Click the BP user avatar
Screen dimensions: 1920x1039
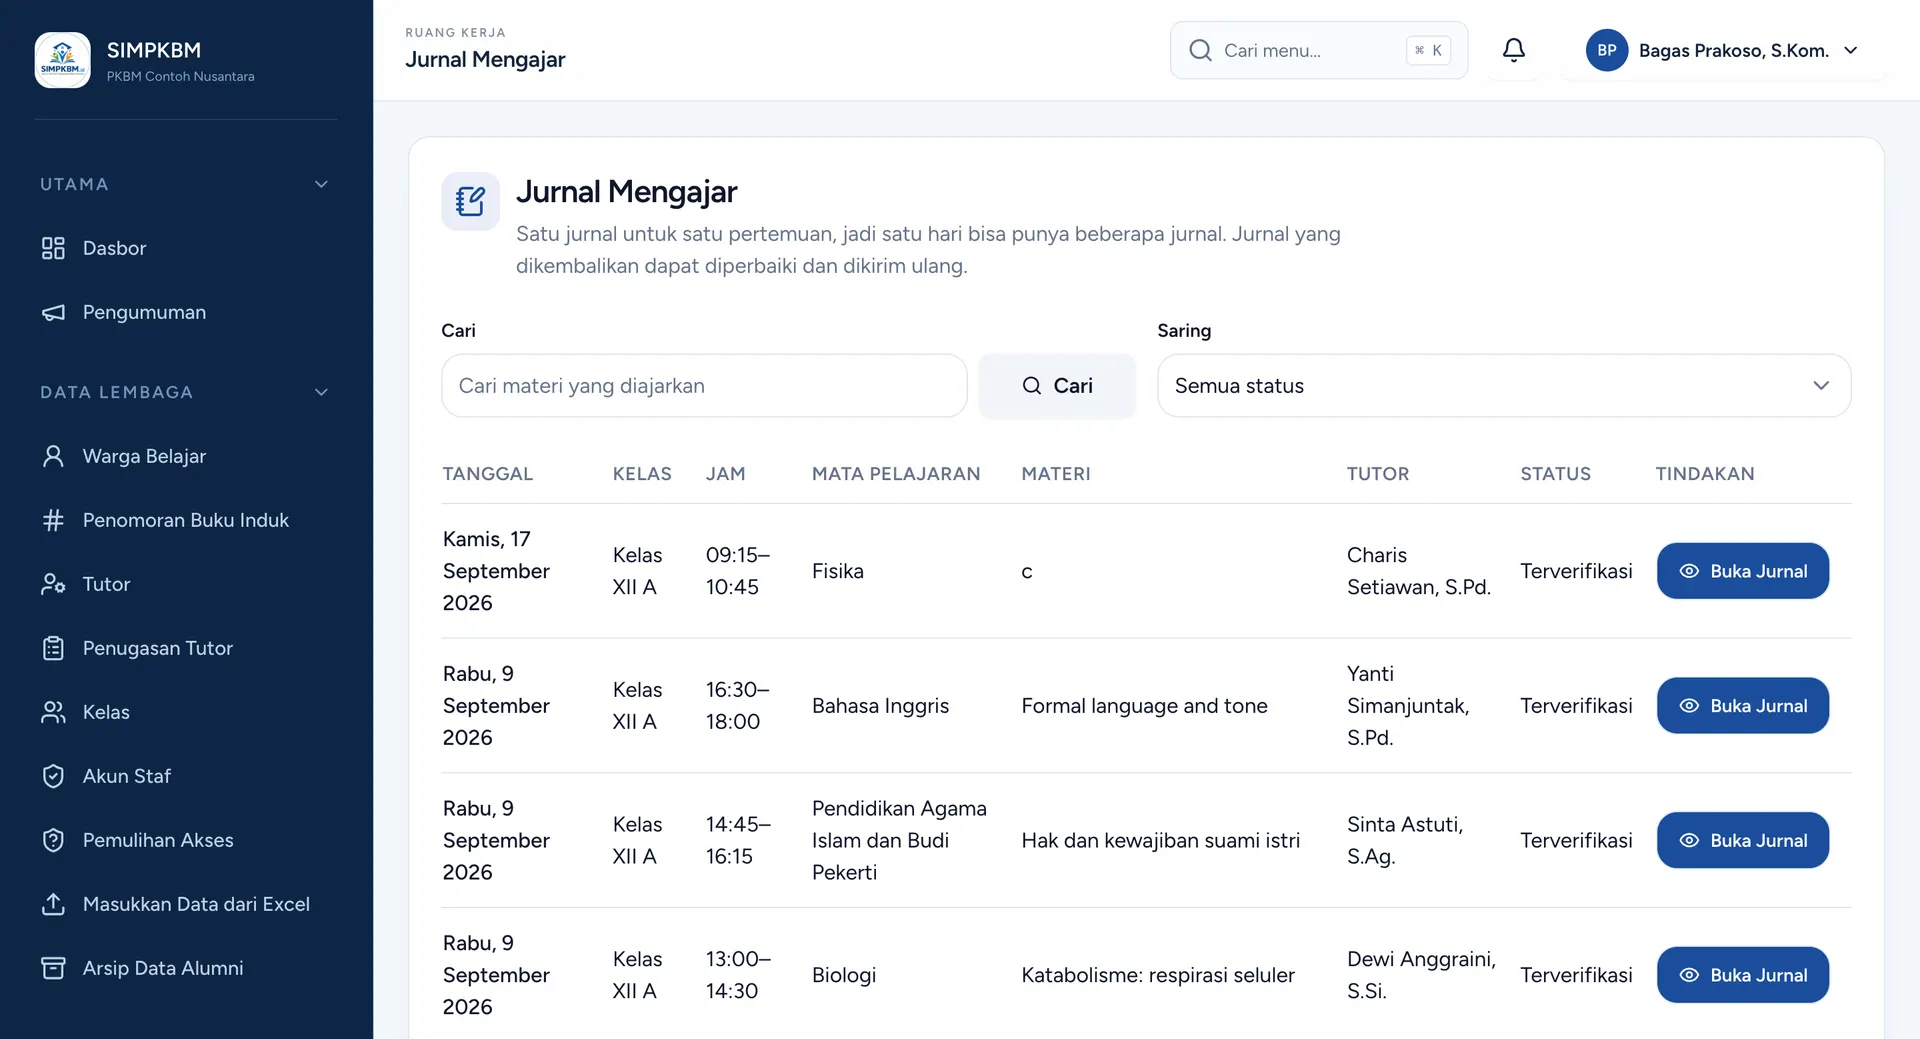(1606, 50)
